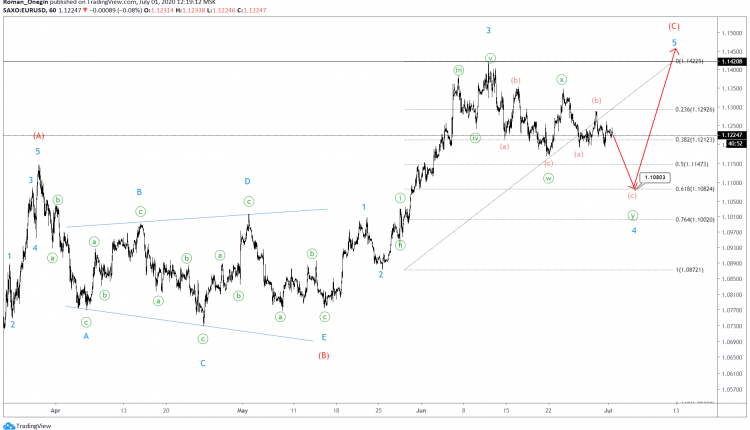Click the 1.11000 price scale value
The width and height of the screenshot is (750, 430).
pyautogui.click(x=733, y=183)
